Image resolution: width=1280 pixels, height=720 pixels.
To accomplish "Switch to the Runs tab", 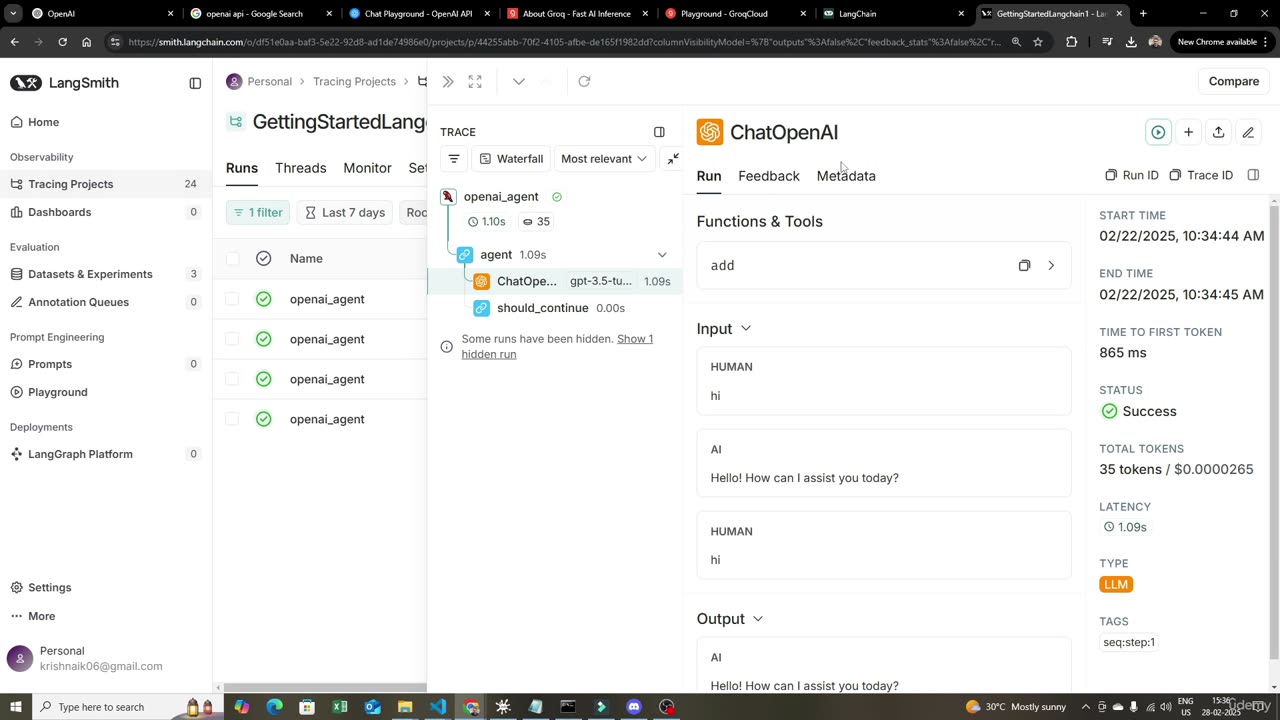I will [x=242, y=168].
